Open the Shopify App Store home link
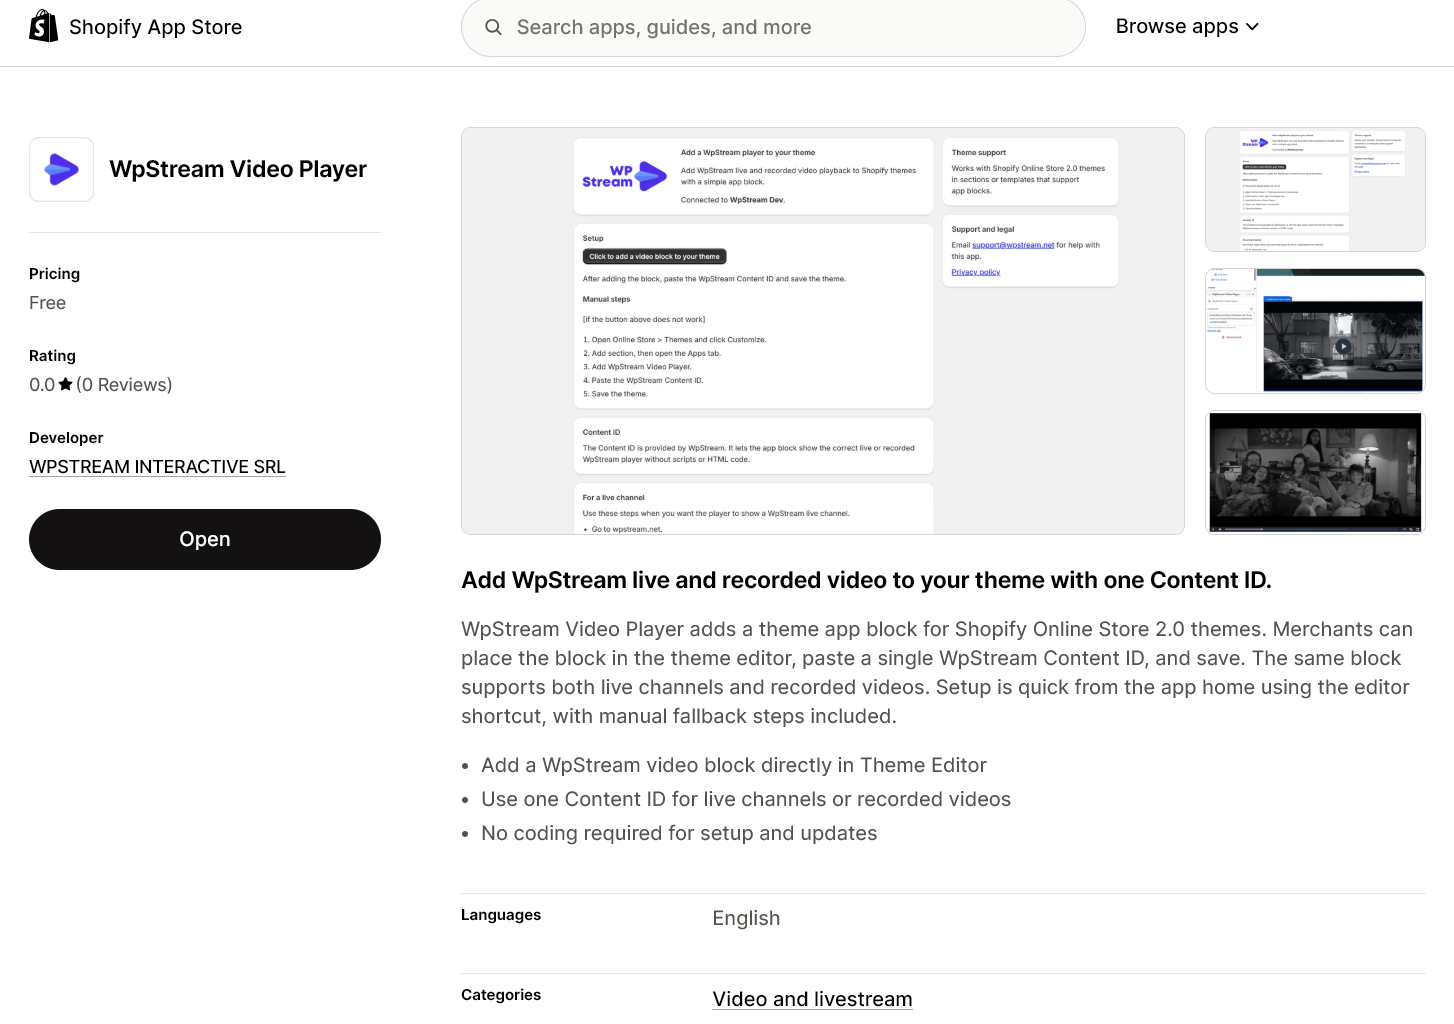The image size is (1454, 1024). (136, 27)
